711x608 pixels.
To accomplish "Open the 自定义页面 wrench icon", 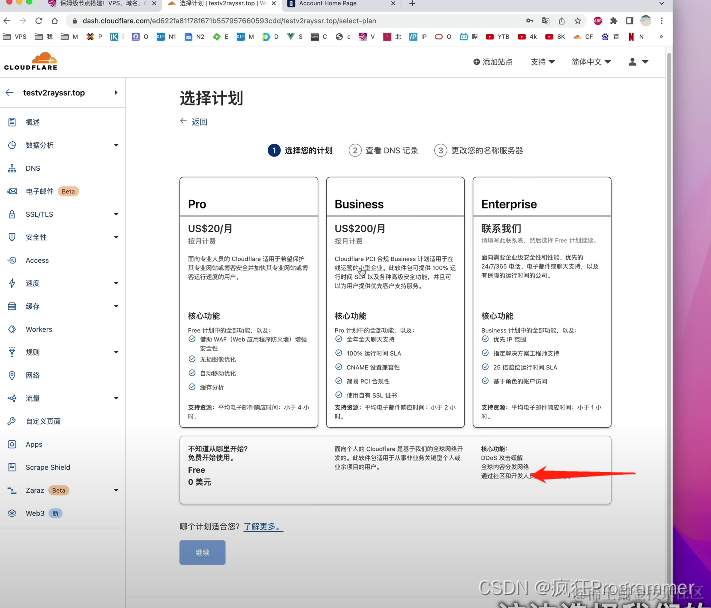I will pos(12,421).
